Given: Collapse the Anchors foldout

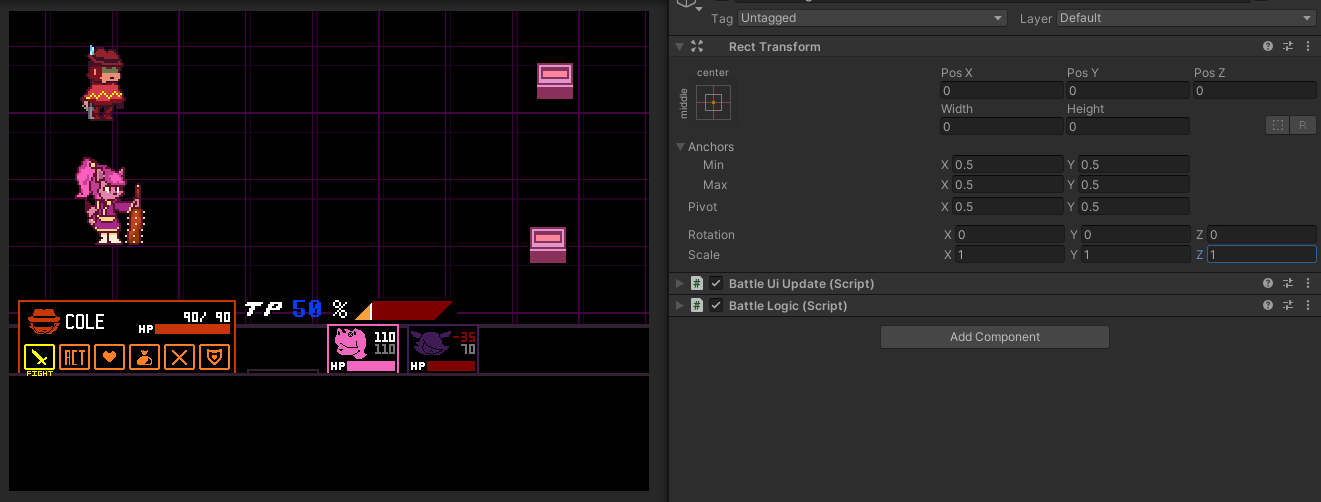Looking at the screenshot, I should (680, 147).
